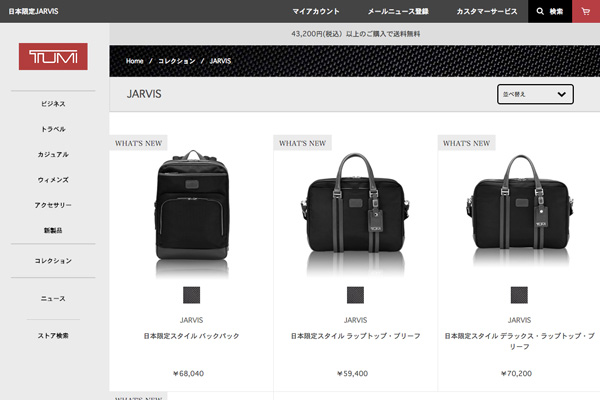Image resolution: width=600 pixels, height=400 pixels.
Task: Click the TUMI logo
Action: coord(53,57)
